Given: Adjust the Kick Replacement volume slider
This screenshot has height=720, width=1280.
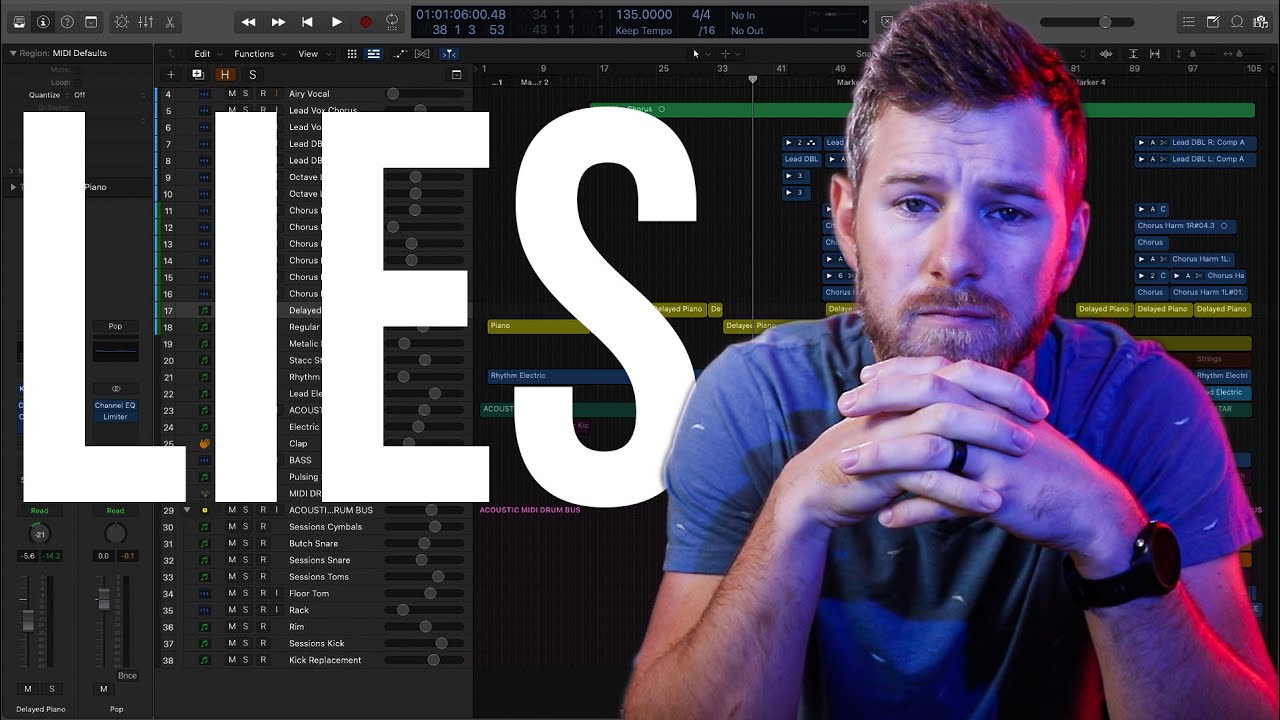Looking at the screenshot, I should 426,660.
